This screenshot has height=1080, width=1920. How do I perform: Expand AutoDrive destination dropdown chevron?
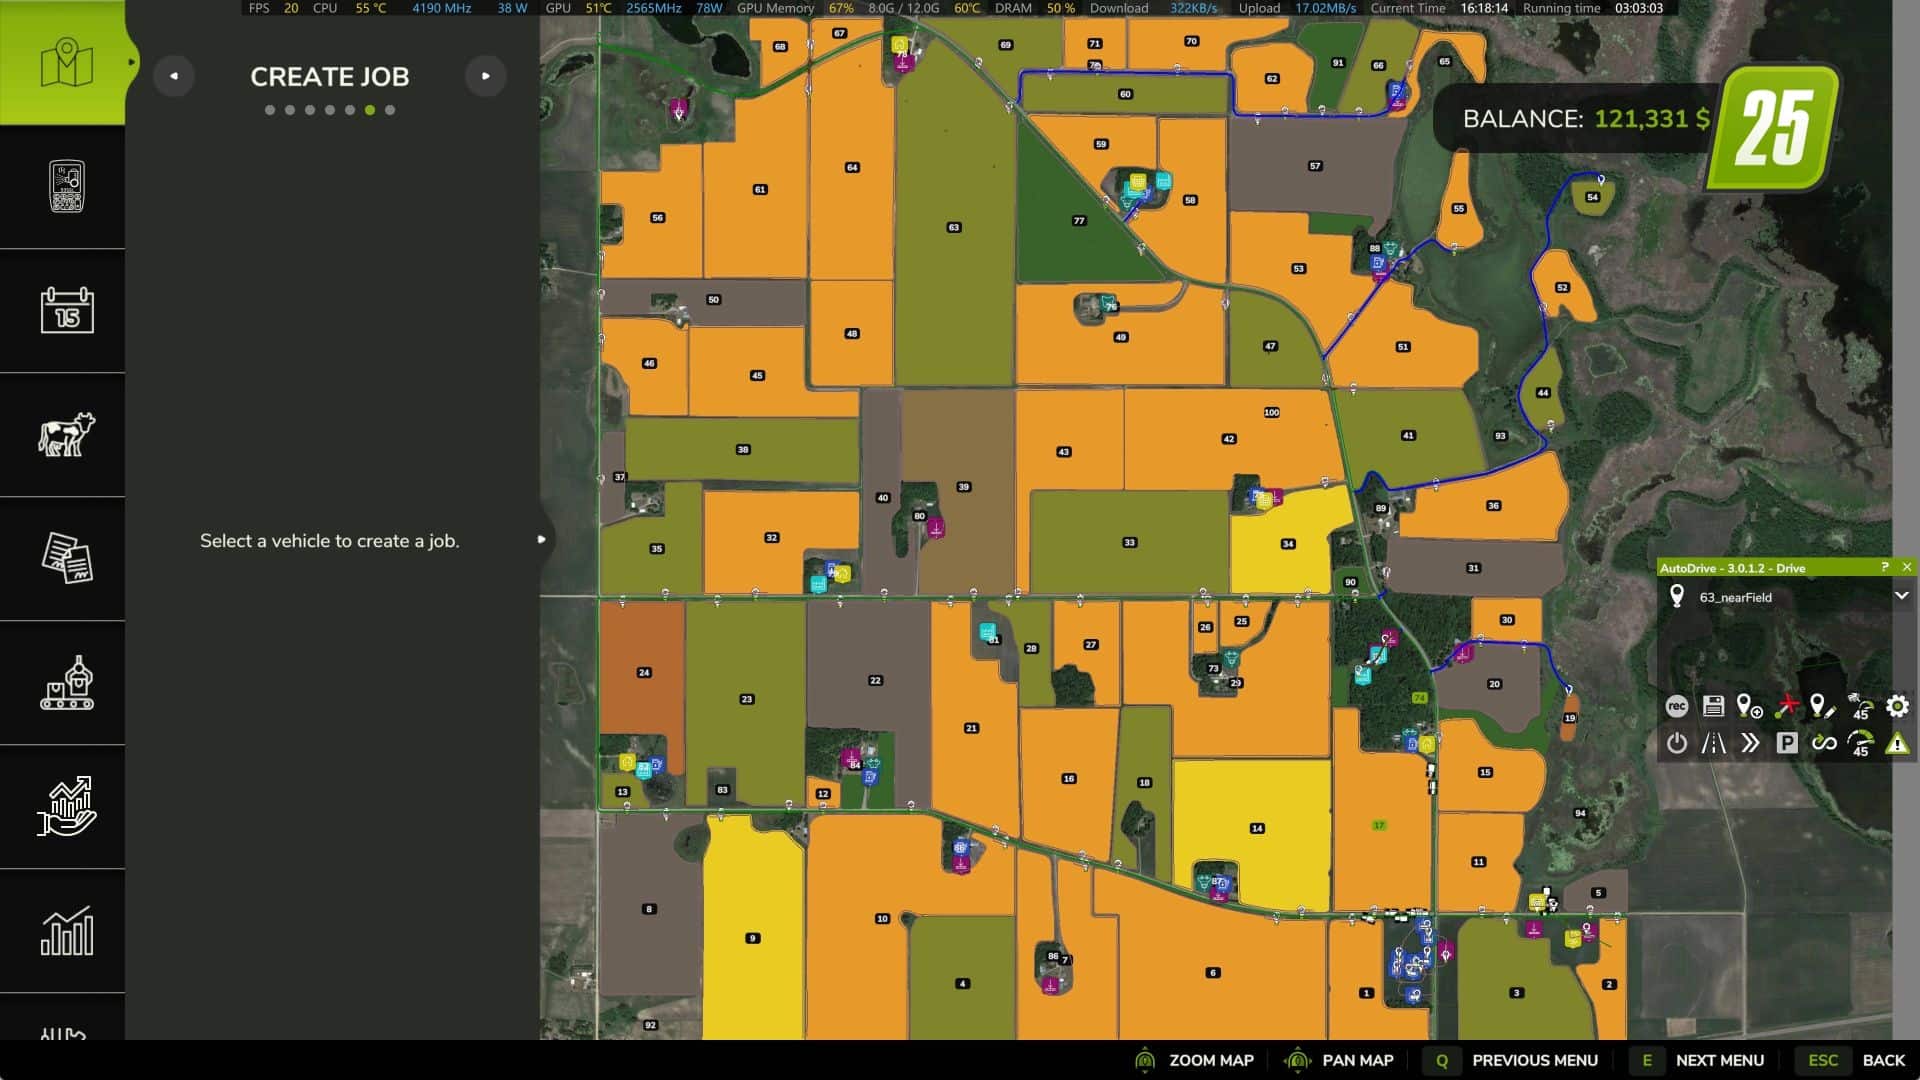[x=1901, y=596]
